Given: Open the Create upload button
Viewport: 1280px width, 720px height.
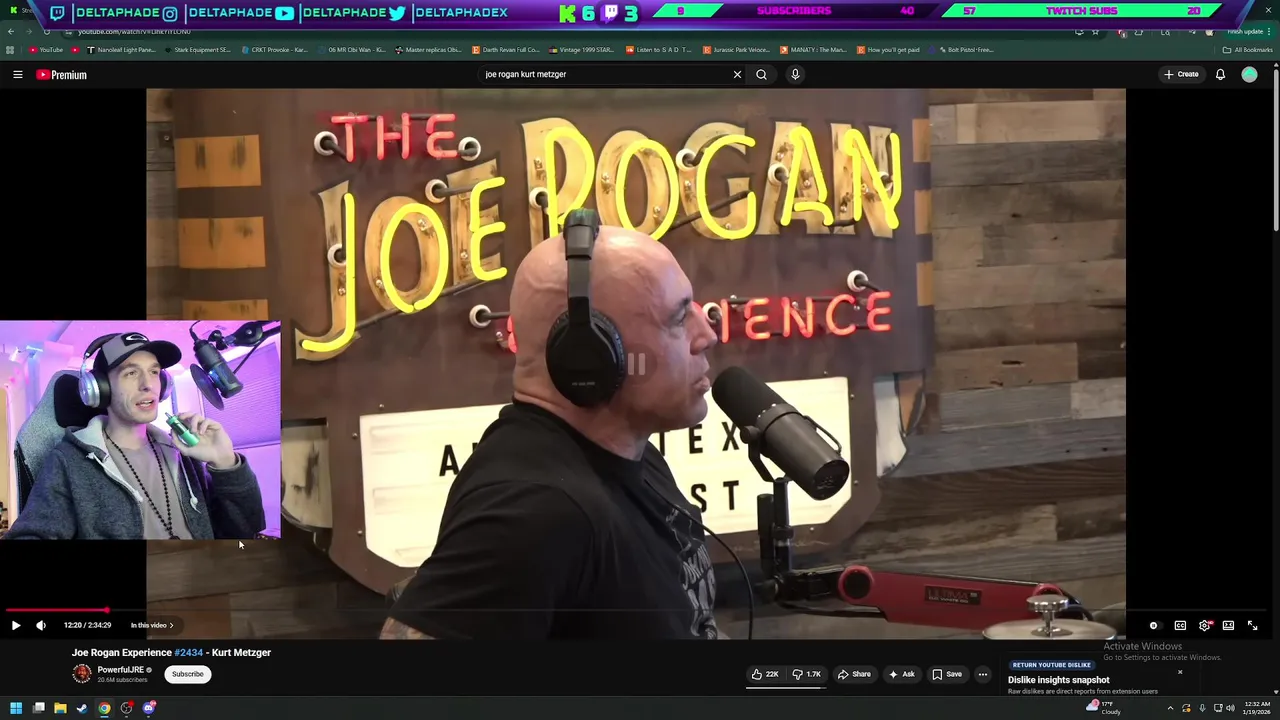Looking at the screenshot, I should (x=1181, y=74).
